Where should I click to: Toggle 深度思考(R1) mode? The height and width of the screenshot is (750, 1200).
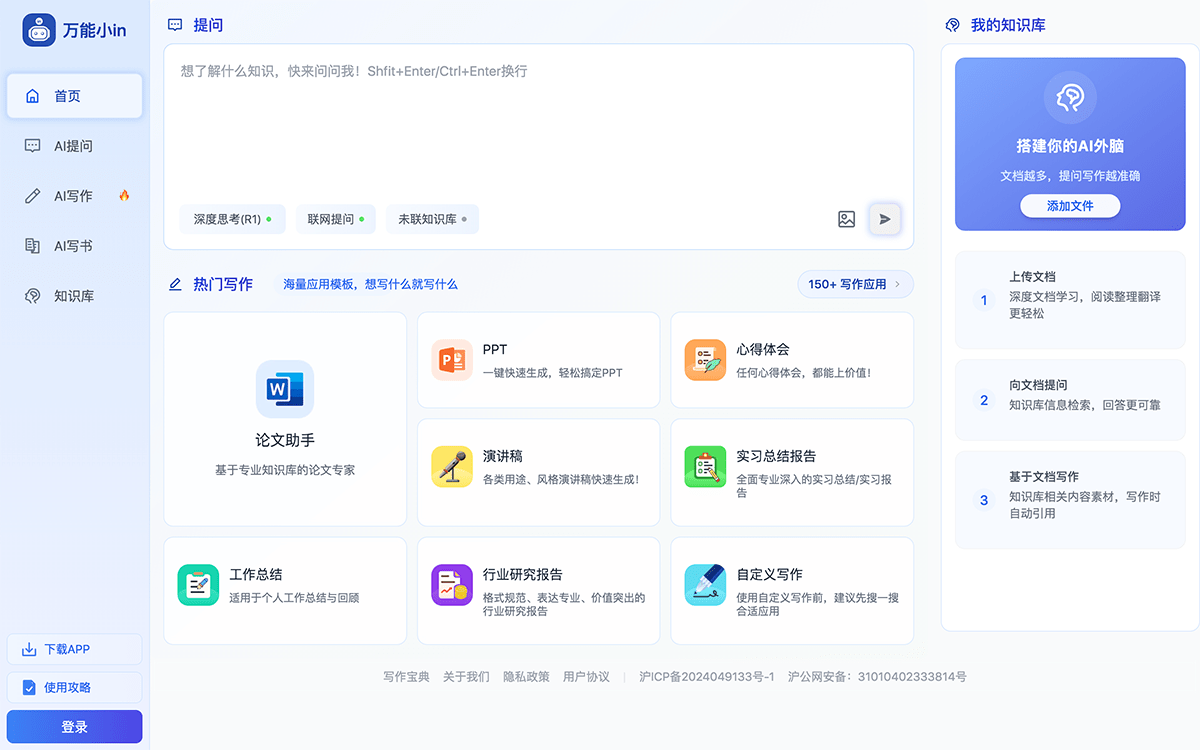233,219
